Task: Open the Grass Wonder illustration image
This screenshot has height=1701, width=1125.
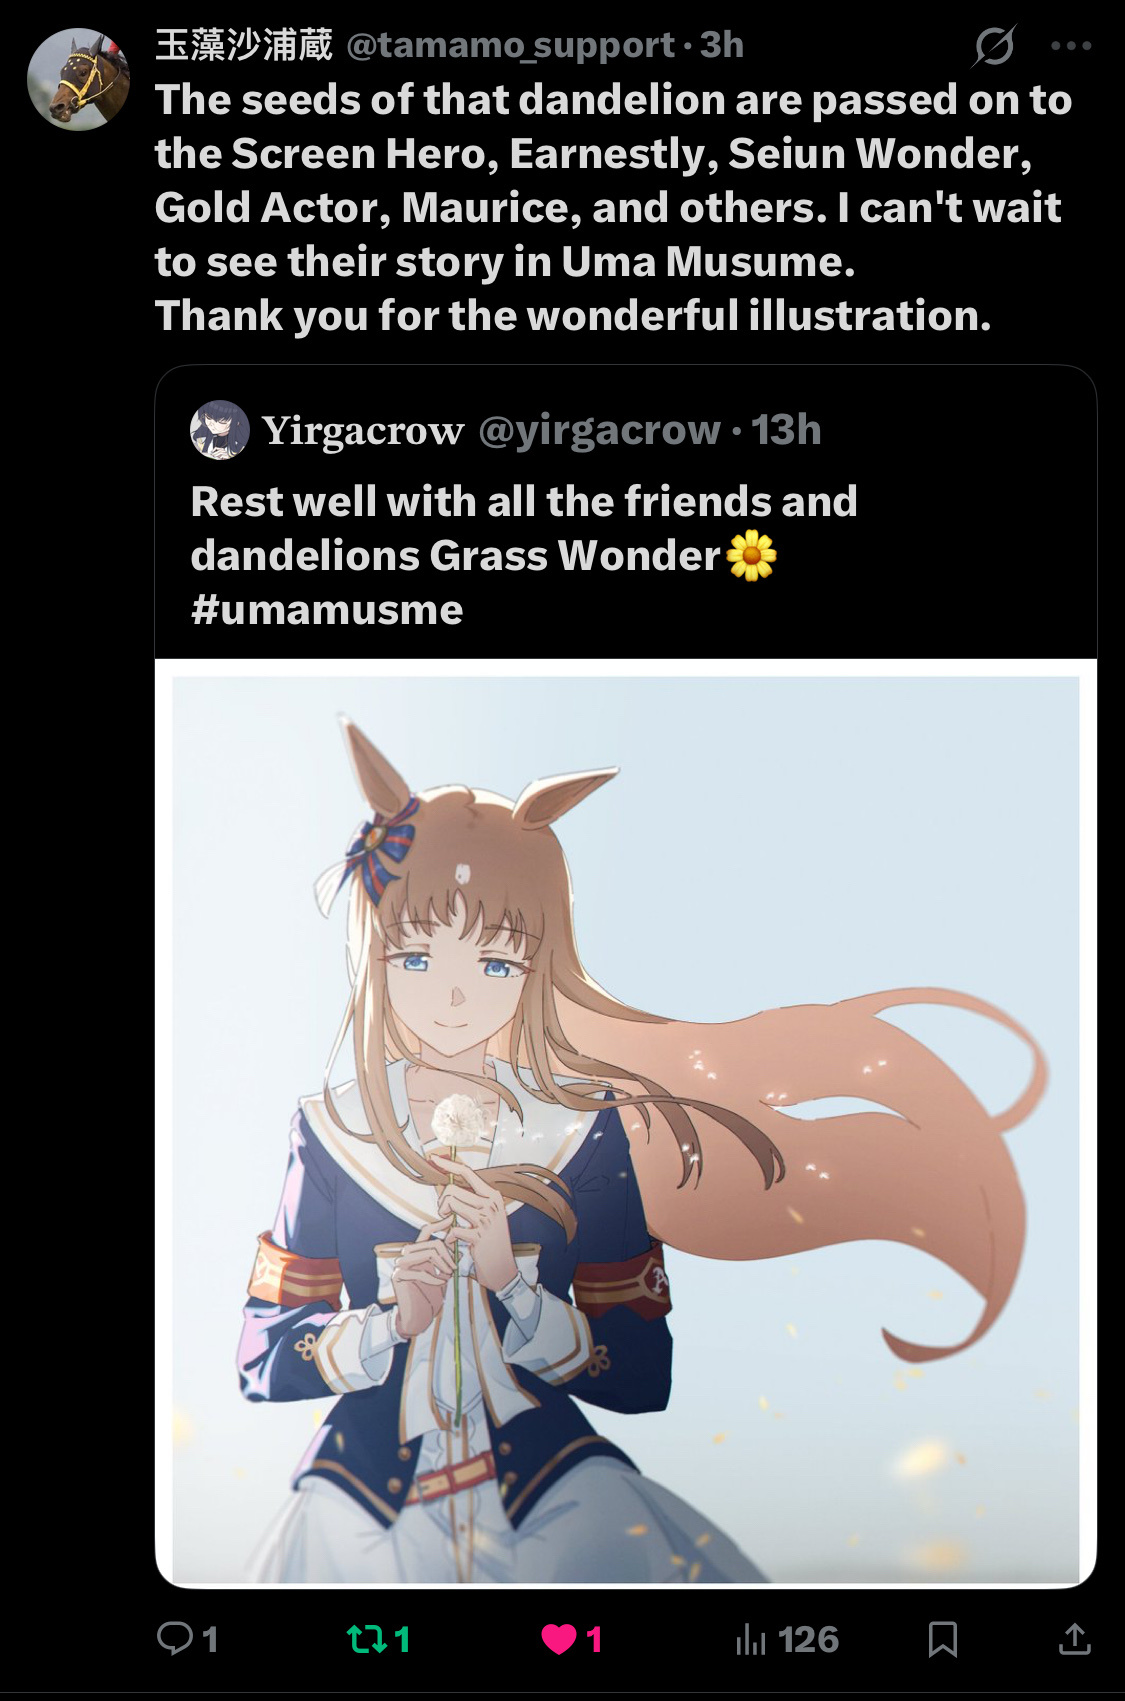Action: pos(626,1123)
